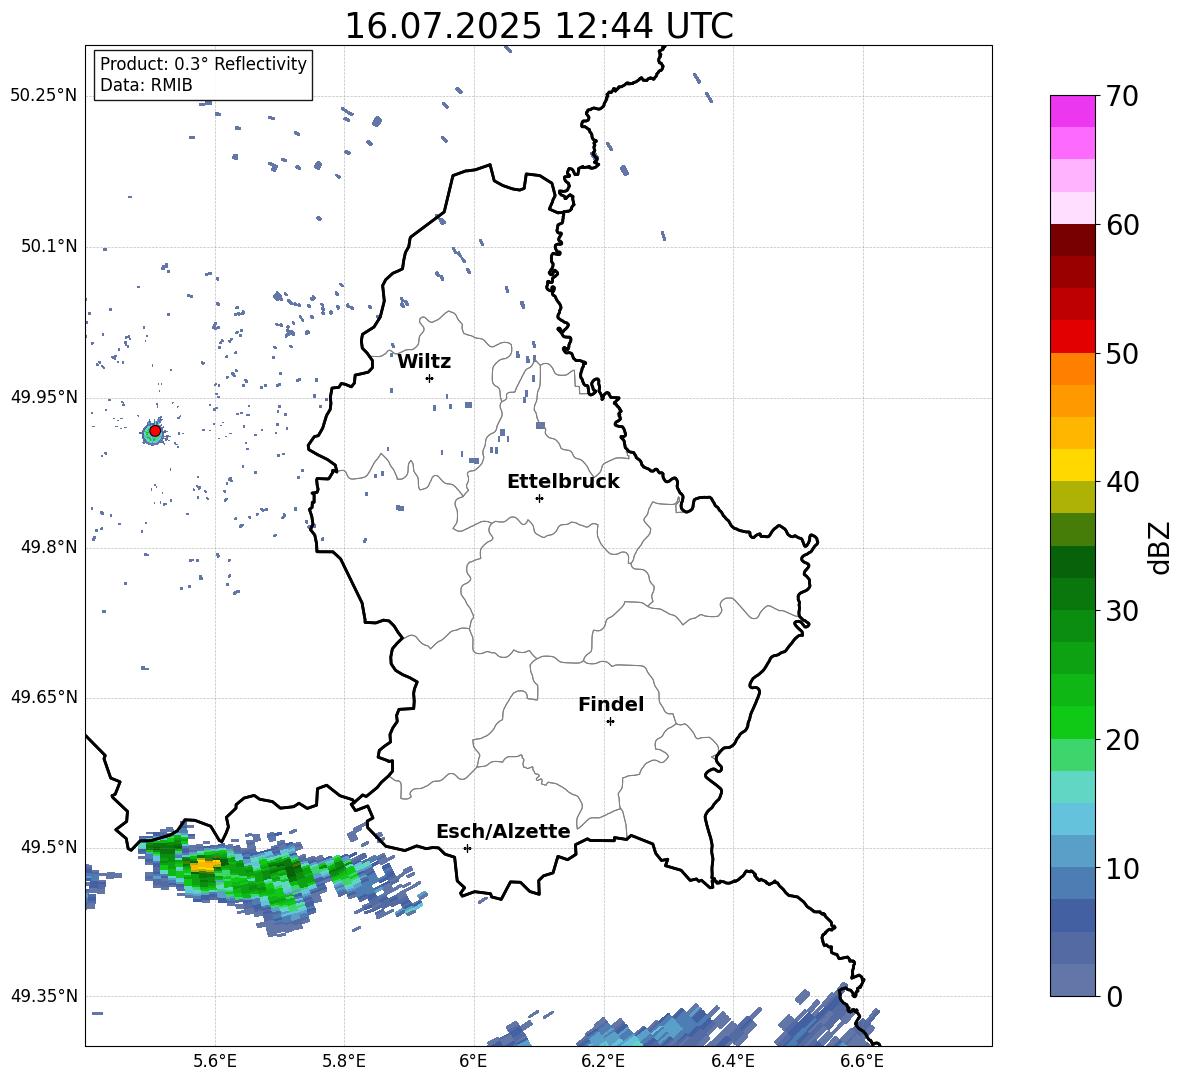1184x1081 pixels.
Task: Click the 6°E longitude label
Action: (x=473, y=1061)
